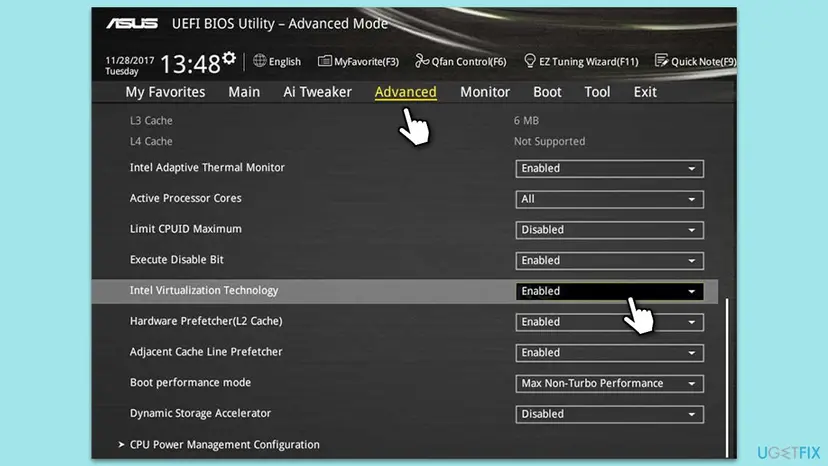Open Hardware Prefetcher(L2 Cache) dropdown
828x466 pixels.
click(x=609, y=322)
